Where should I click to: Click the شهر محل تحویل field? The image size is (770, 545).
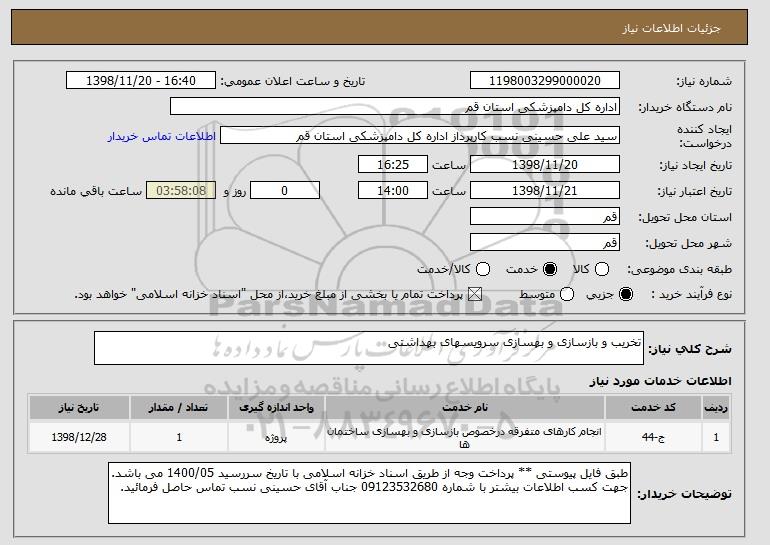tap(545, 243)
